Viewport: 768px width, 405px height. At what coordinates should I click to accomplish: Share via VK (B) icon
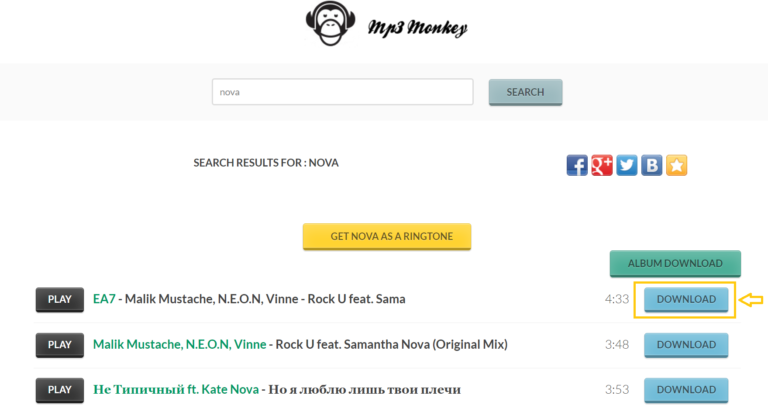click(x=652, y=166)
